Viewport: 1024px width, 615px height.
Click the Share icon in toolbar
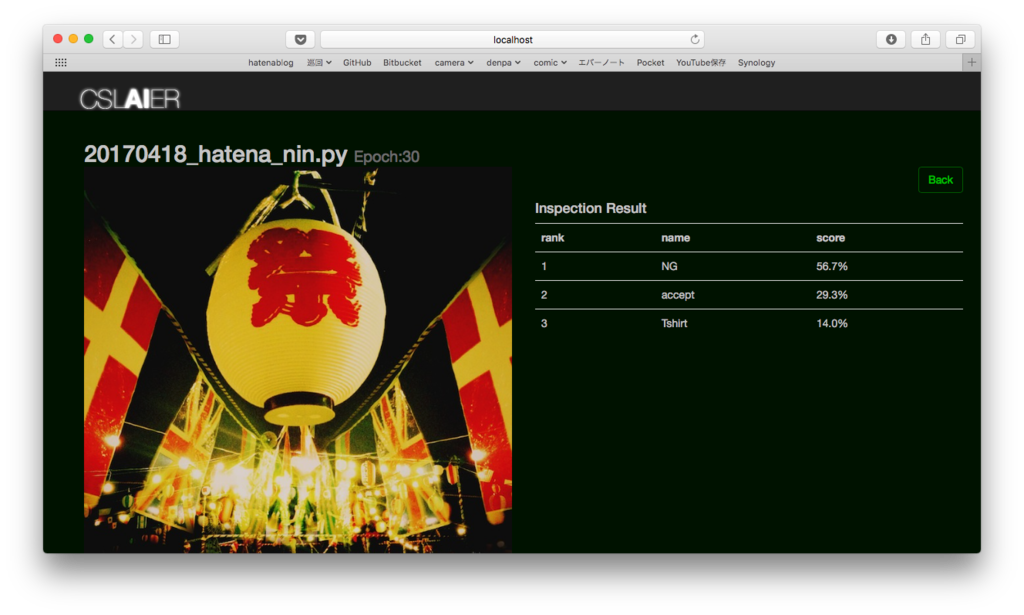(x=925, y=39)
